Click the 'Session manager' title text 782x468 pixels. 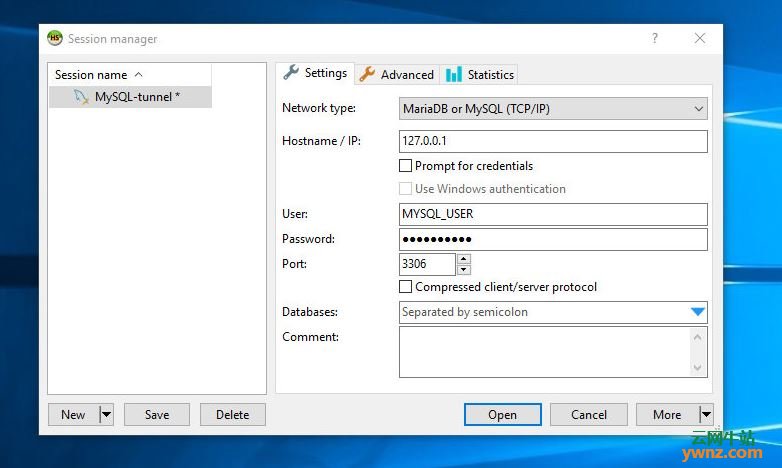pyautogui.click(x=113, y=39)
